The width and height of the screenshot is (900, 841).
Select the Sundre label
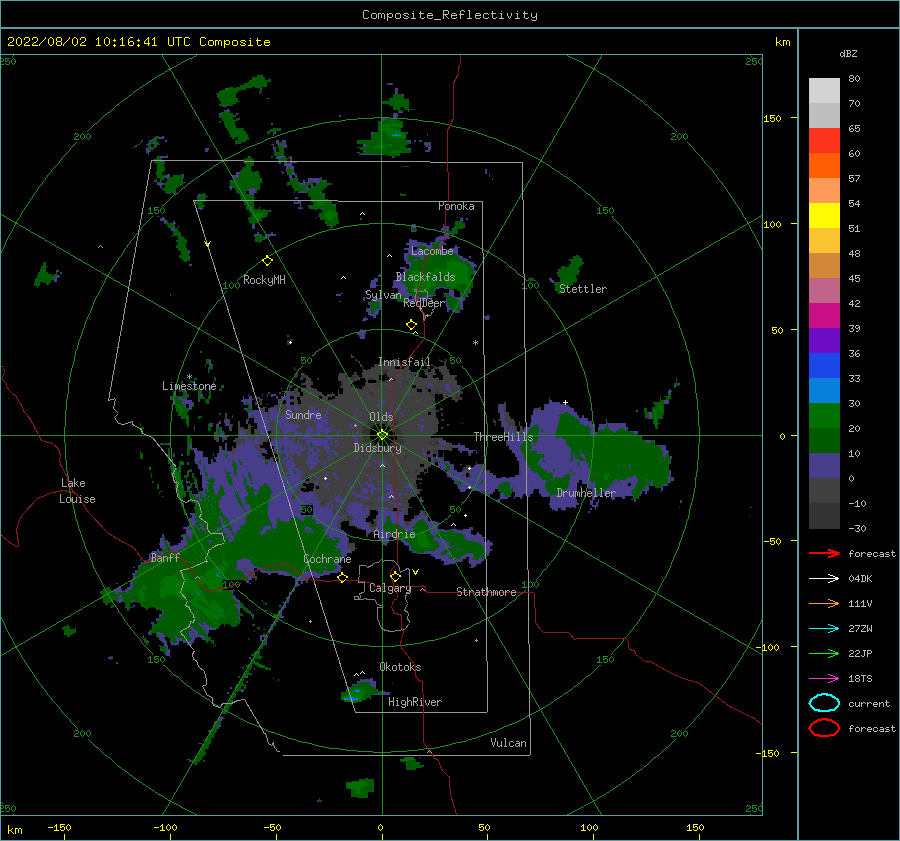(303, 414)
